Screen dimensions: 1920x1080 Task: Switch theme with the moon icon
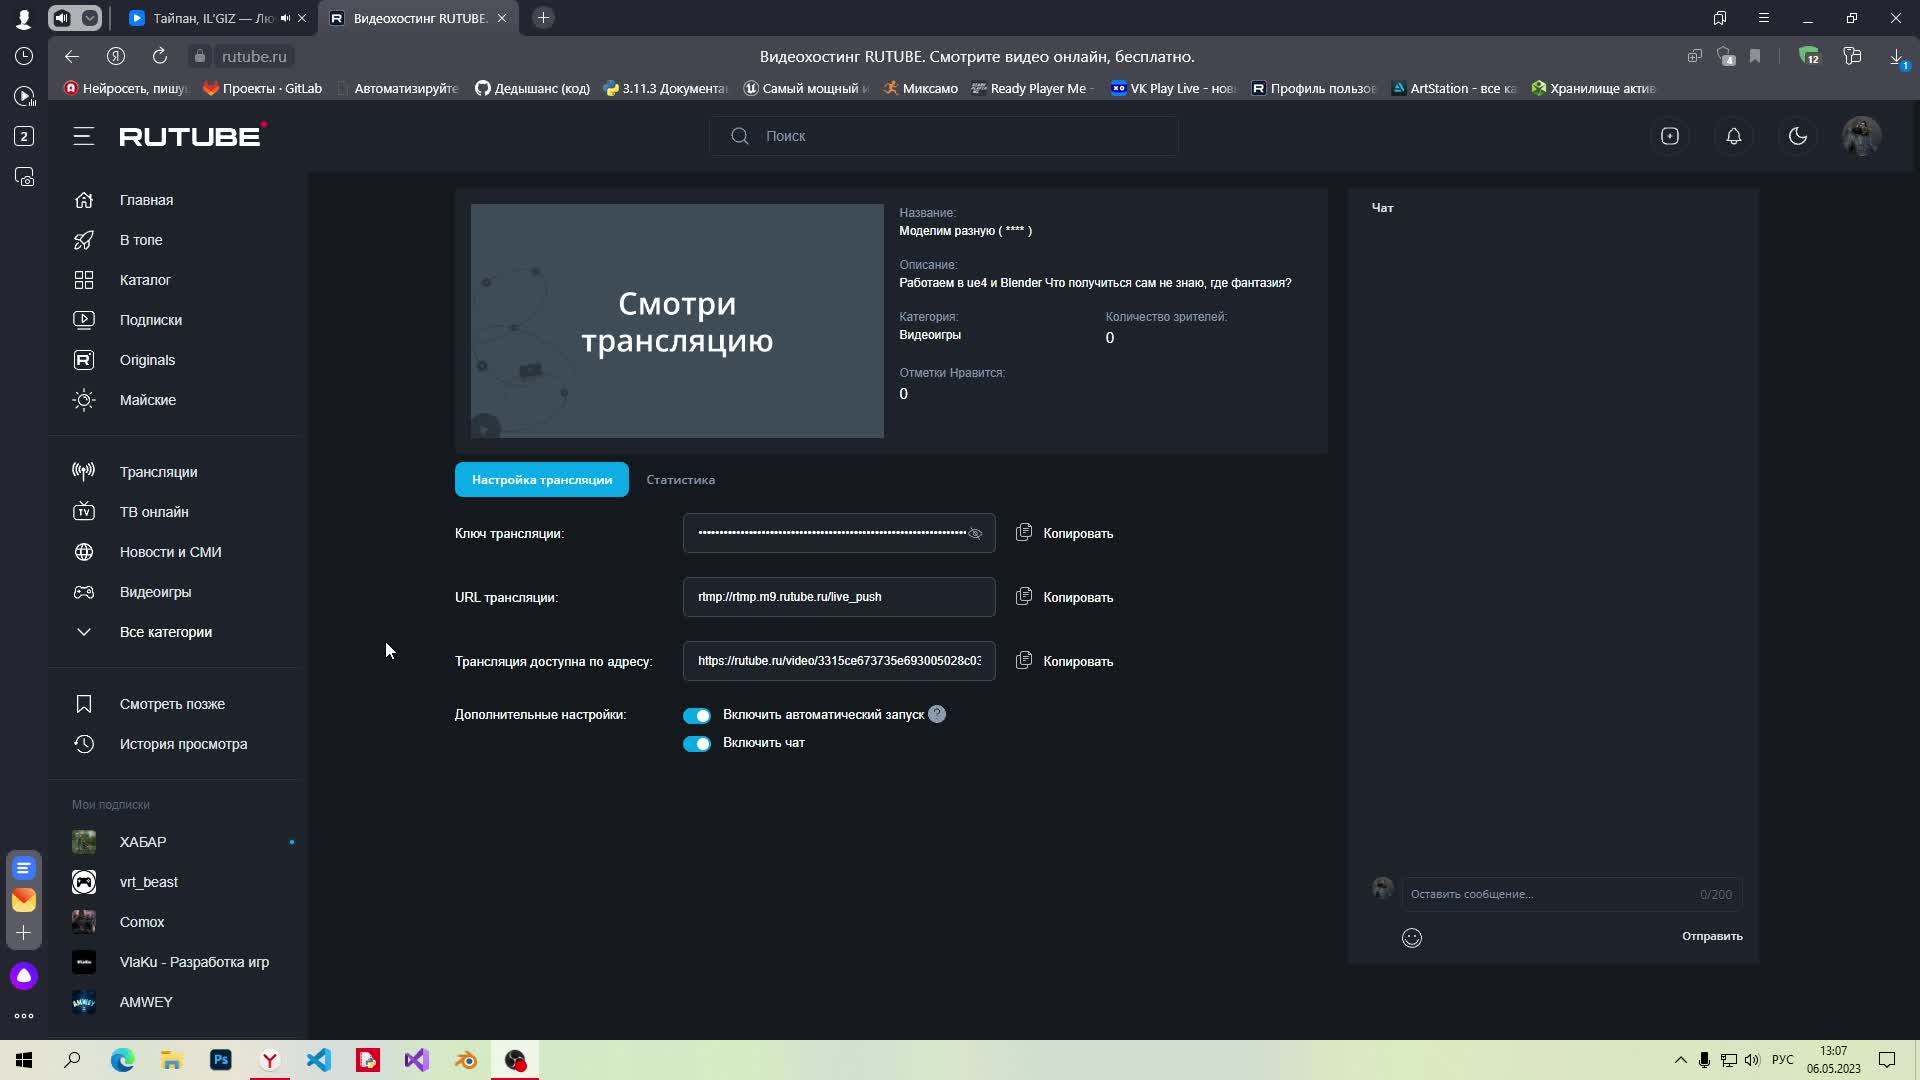tap(1797, 136)
